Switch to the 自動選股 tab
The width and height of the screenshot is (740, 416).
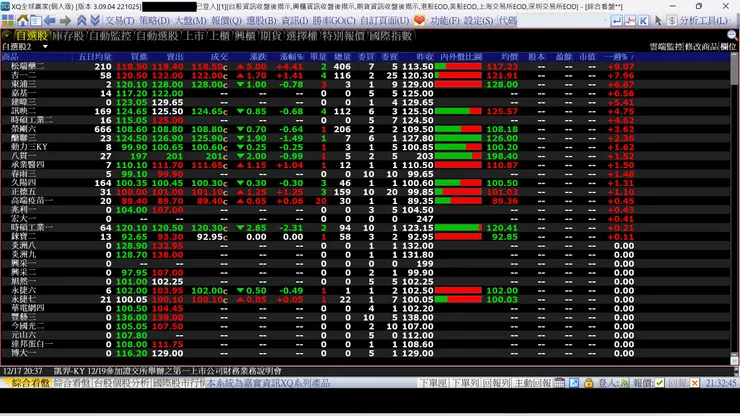[x=157, y=36]
